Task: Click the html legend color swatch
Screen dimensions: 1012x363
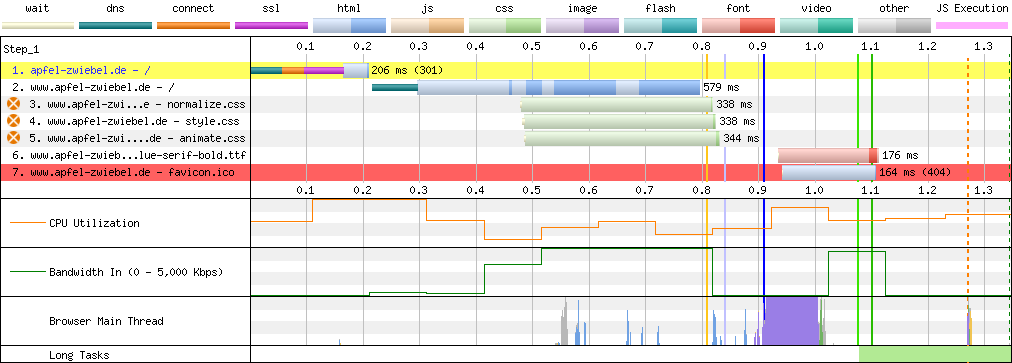Action: pyautogui.click(x=349, y=25)
